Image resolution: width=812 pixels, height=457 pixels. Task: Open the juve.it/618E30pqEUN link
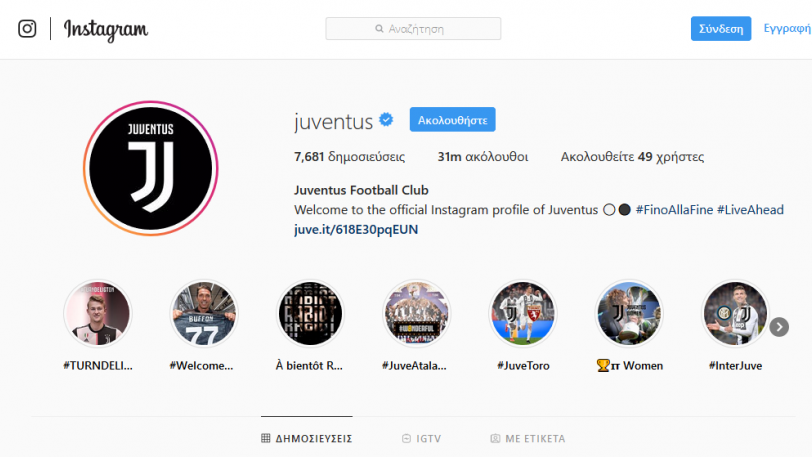tap(356, 230)
